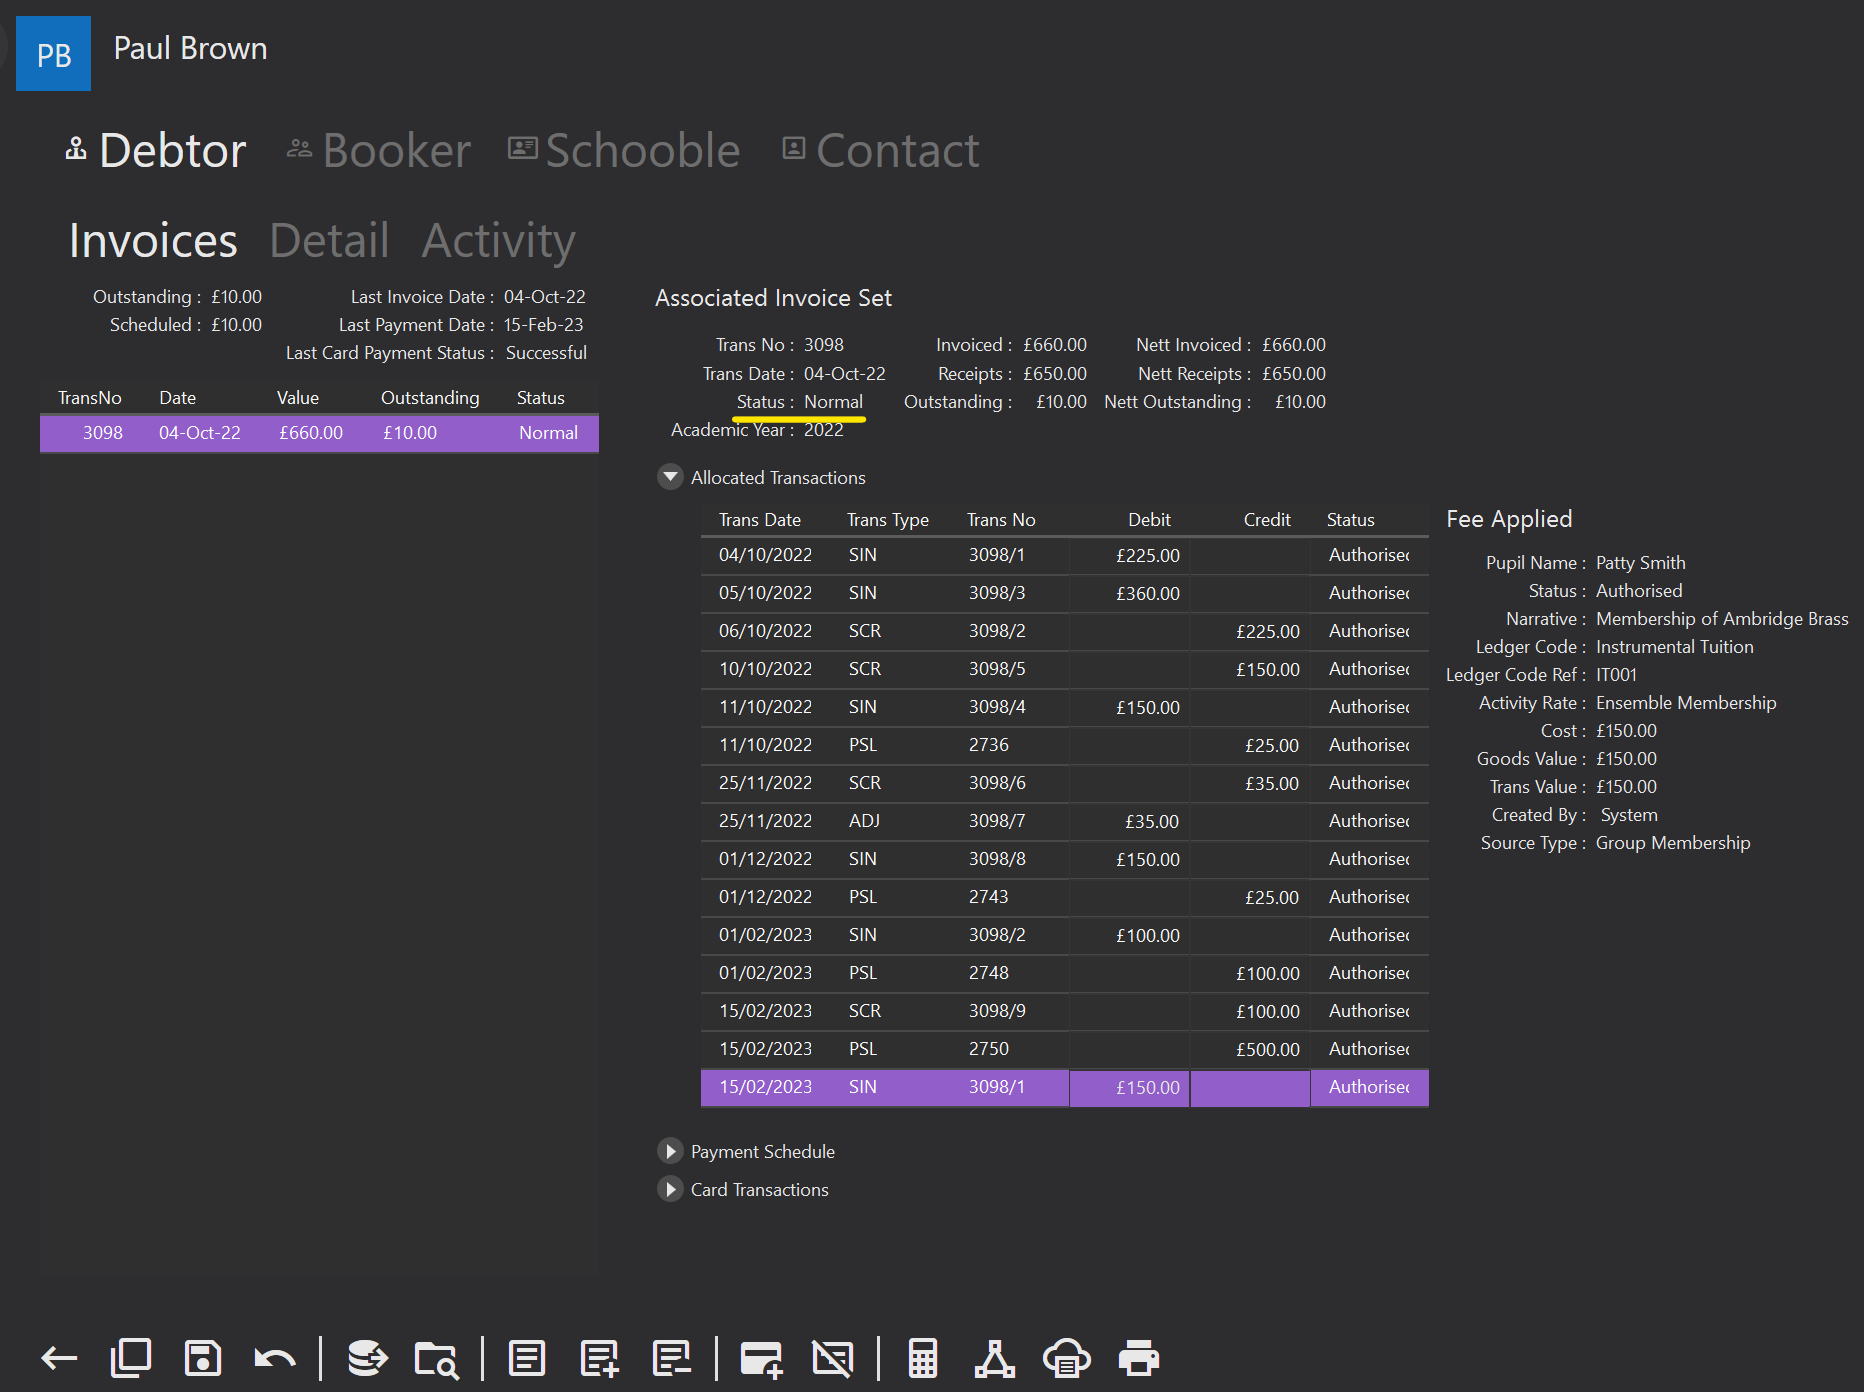
Task: Click the add document plus icon
Action: (599, 1358)
